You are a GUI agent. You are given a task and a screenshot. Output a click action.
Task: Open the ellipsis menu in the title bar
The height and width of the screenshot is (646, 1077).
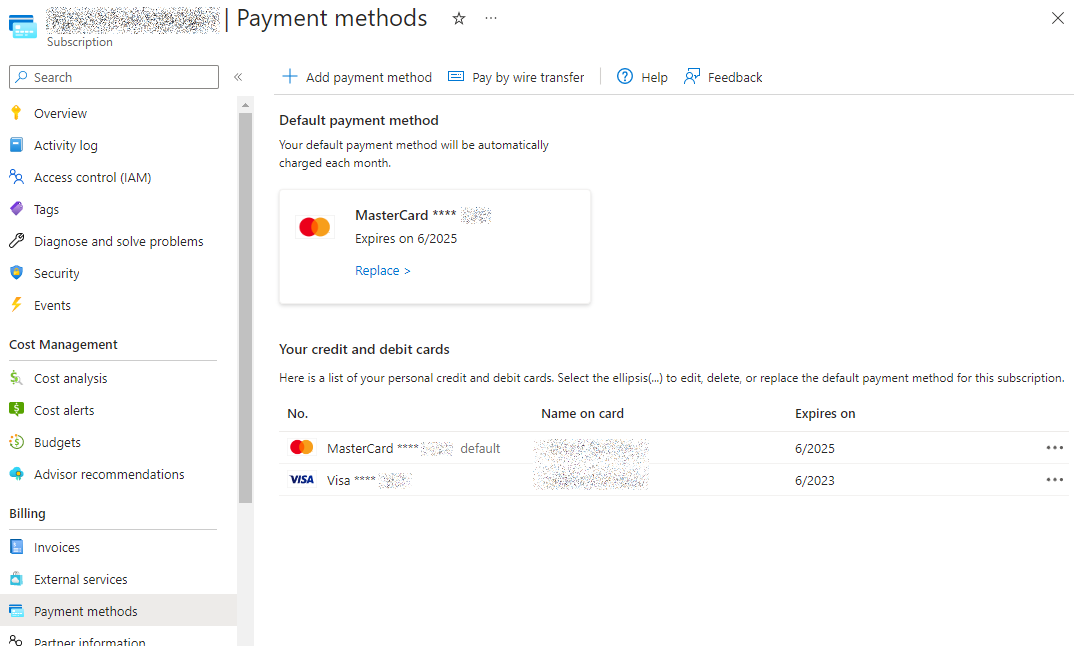point(491,18)
